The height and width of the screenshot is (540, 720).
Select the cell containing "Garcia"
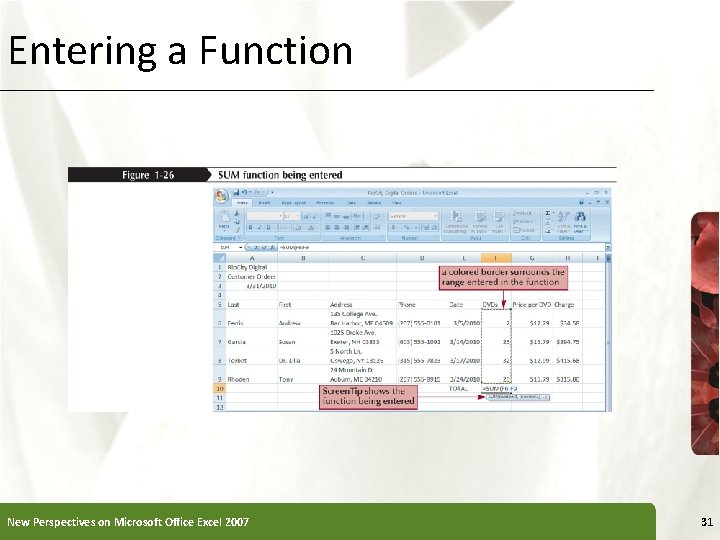tap(252, 337)
